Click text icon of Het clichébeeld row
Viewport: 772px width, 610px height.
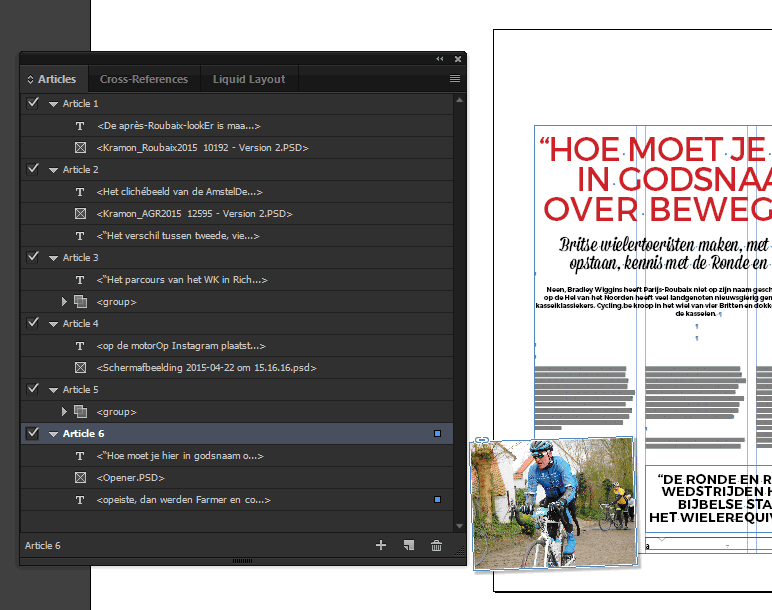click(x=80, y=192)
